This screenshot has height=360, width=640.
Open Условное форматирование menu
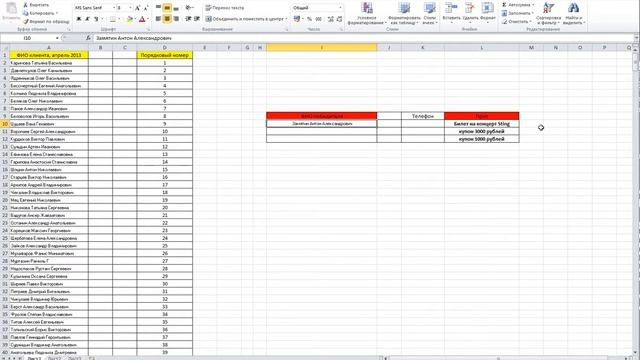pyautogui.click(x=367, y=13)
